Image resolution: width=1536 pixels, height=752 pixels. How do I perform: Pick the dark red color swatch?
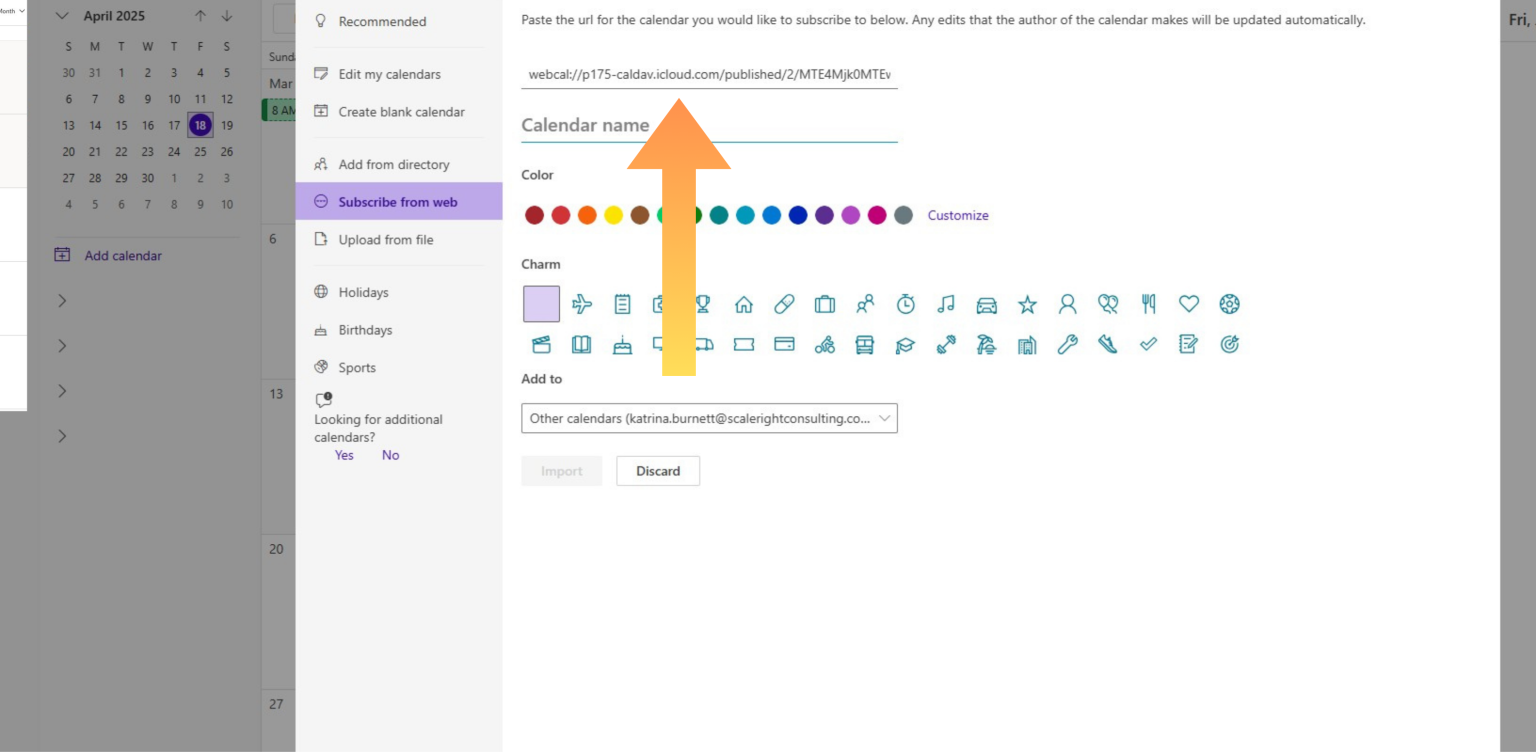[535, 215]
